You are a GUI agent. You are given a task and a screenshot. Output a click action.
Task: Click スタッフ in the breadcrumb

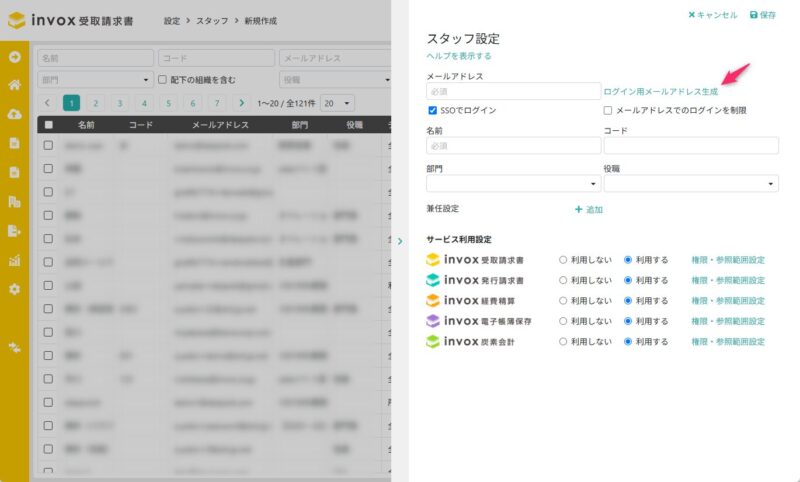pos(212,21)
